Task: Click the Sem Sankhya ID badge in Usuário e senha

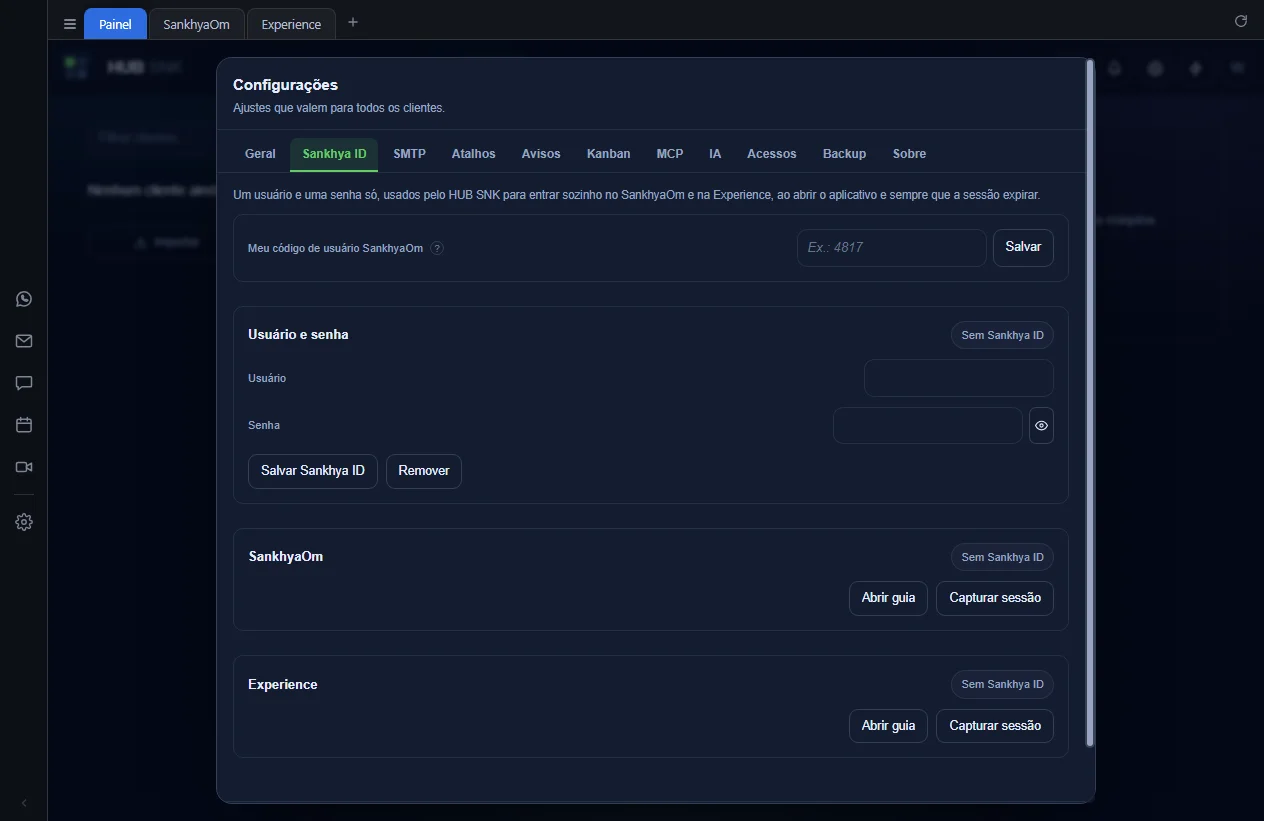Action: pyautogui.click(x=1002, y=335)
